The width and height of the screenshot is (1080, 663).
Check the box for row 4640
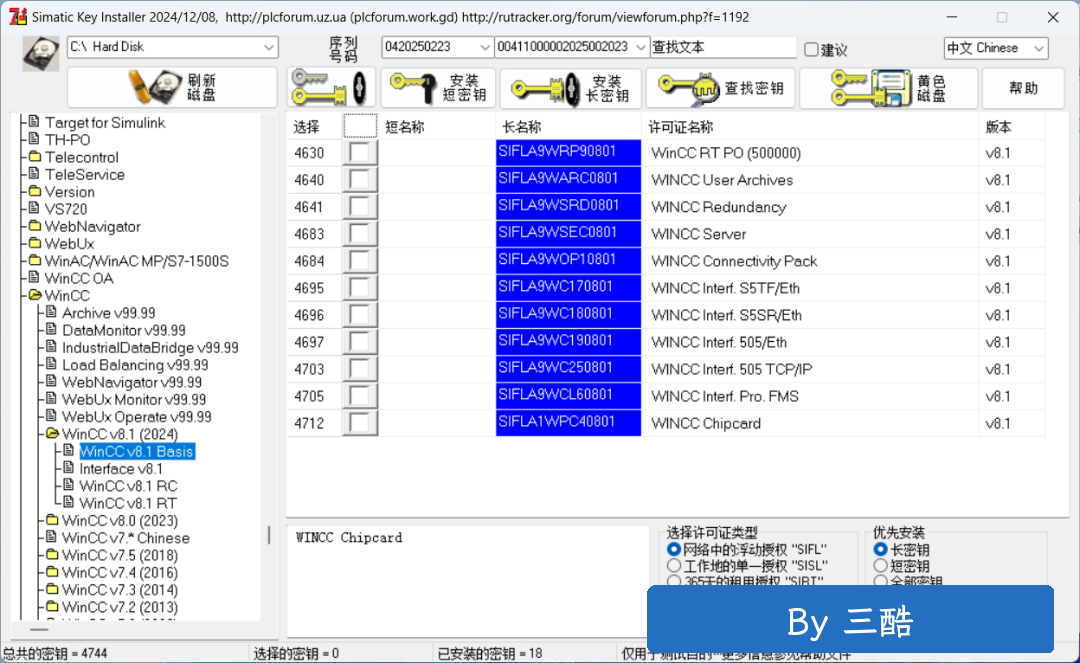(x=360, y=180)
